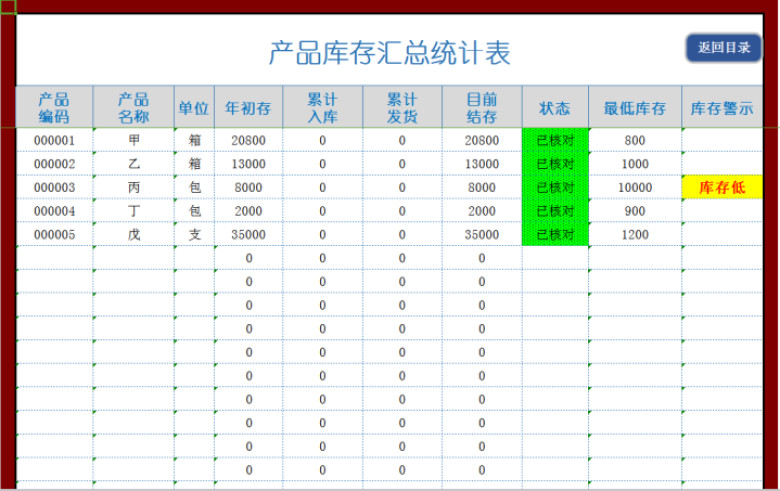Select minimum stock value 1000

pos(635,164)
